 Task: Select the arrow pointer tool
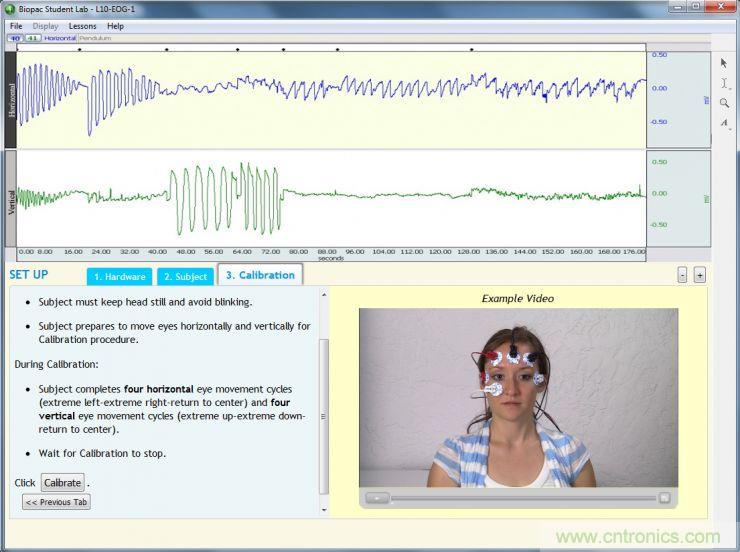click(x=724, y=63)
